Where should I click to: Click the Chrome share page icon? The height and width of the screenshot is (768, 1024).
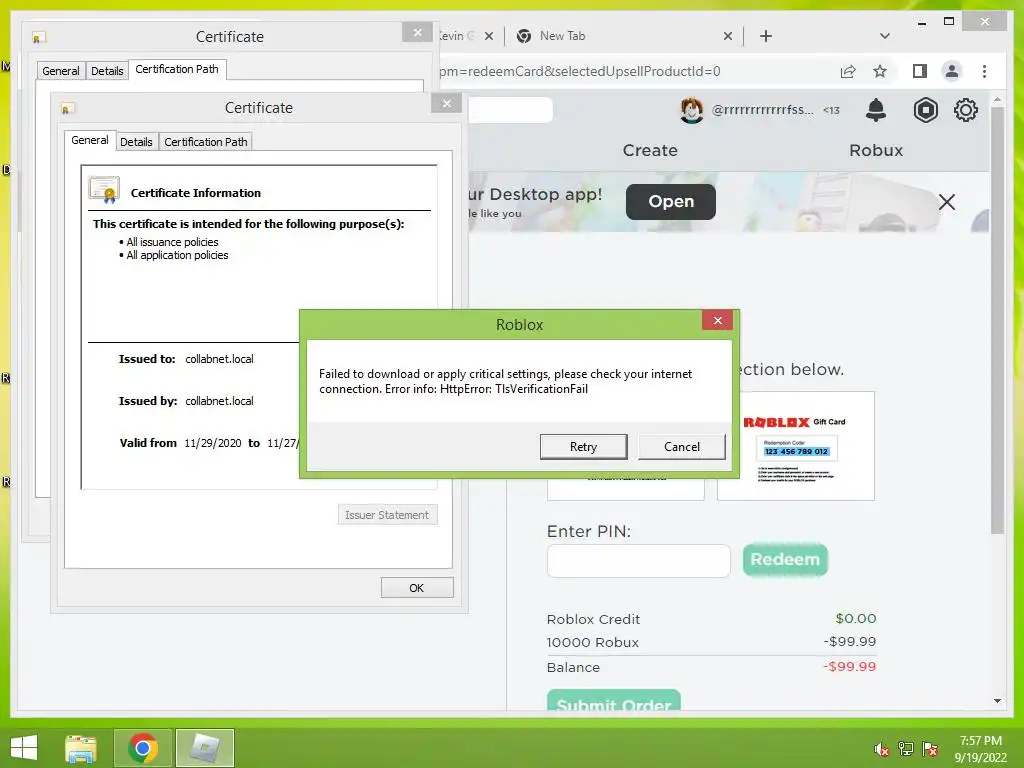point(848,71)
